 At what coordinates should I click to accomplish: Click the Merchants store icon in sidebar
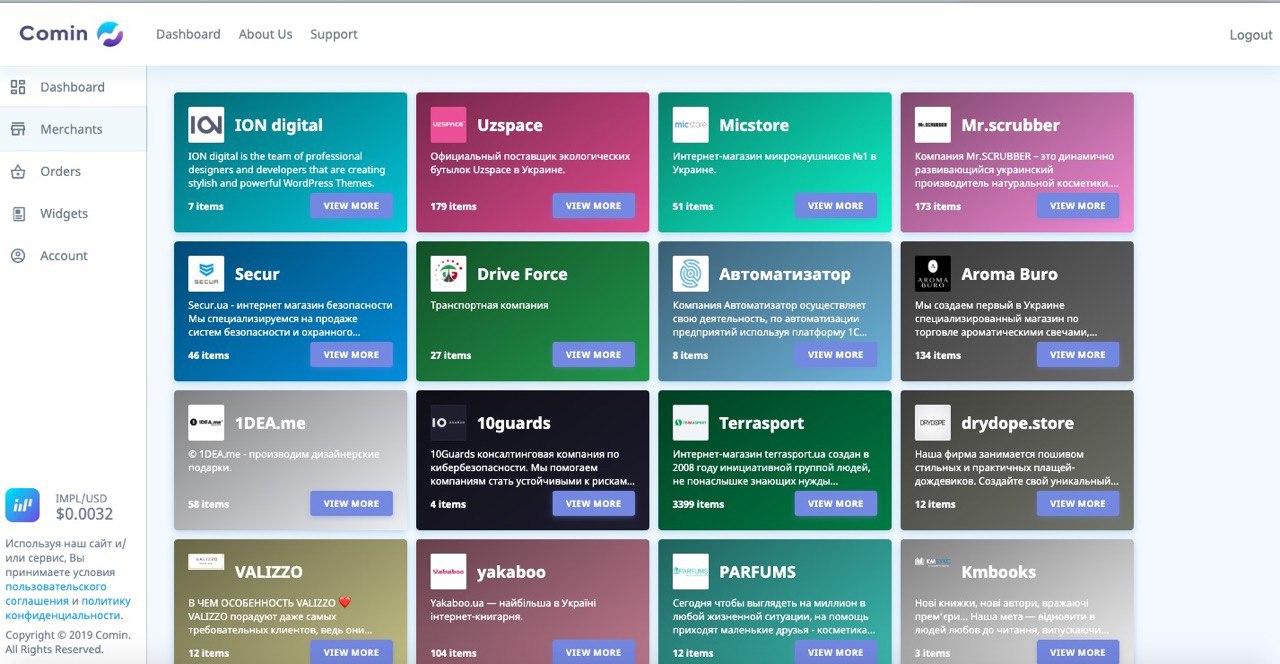[x=18, y=129]
